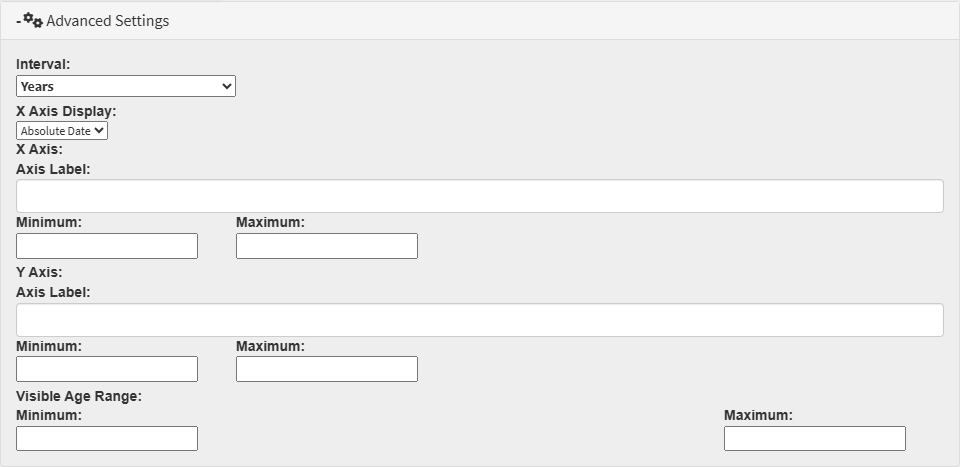
Task: Open the X Axis Display dropdown
Action: 62,130
